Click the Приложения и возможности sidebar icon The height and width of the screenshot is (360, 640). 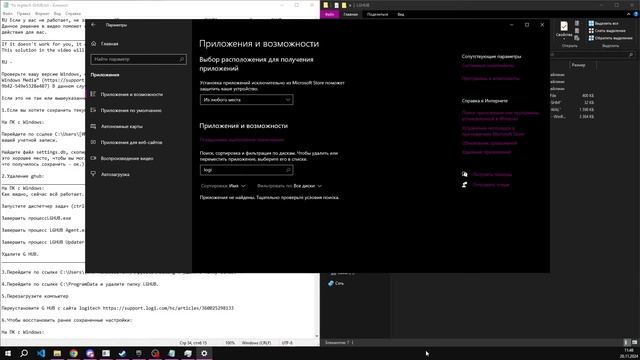93,94
